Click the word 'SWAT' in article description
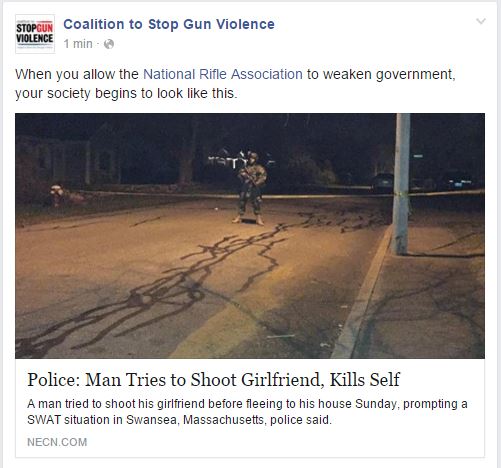501x468 pixels. [x=44, y=420]
